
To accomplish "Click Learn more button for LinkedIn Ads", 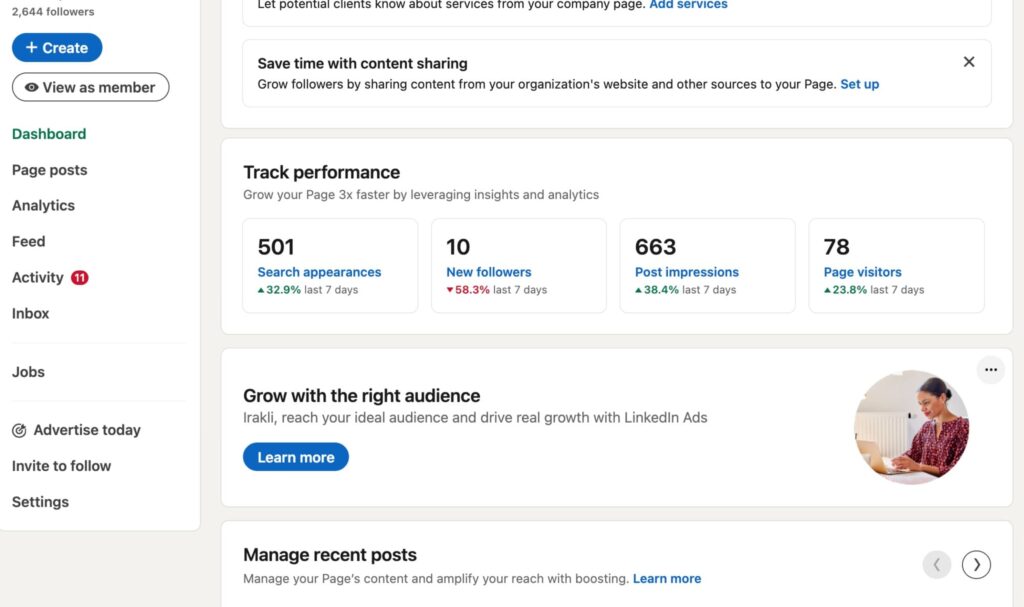I will click(x=296, y=457).
